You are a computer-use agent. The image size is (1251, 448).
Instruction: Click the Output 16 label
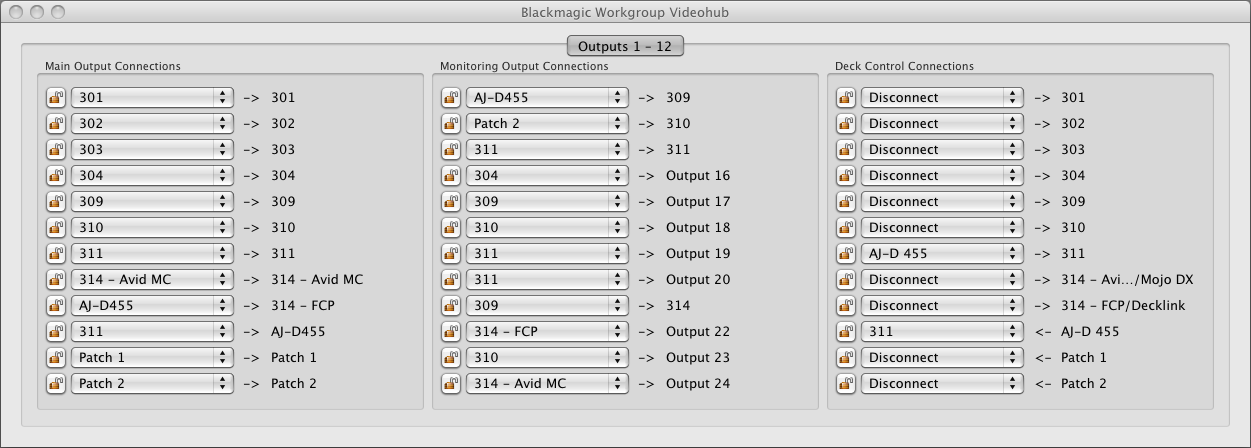[x=698, y=176]
